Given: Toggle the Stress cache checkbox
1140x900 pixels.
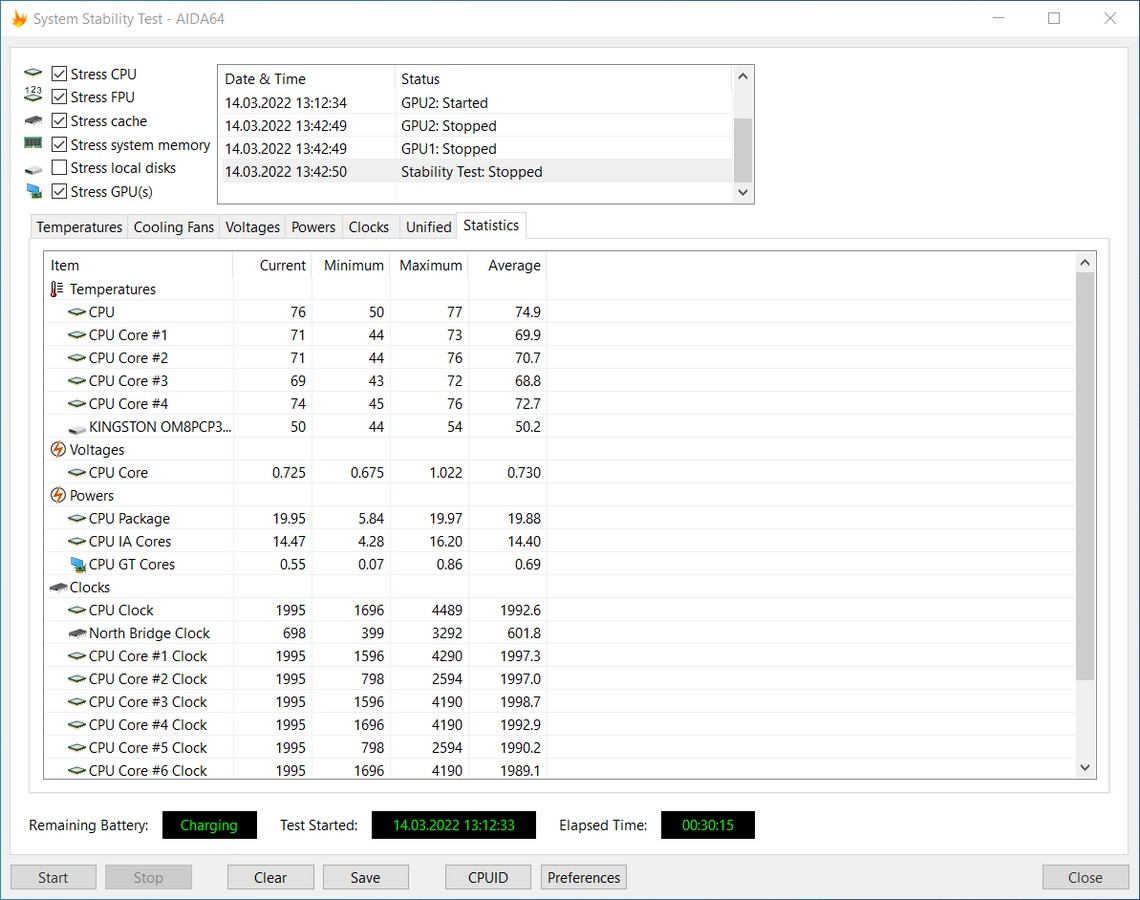Looking at the screenshot, I should 60,121.
